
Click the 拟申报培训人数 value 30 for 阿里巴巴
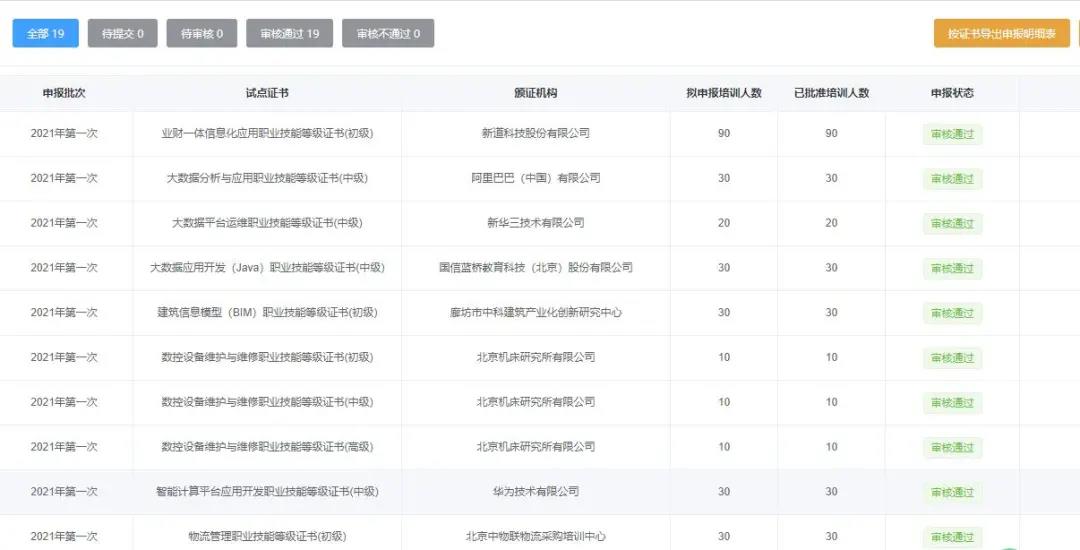724,178
